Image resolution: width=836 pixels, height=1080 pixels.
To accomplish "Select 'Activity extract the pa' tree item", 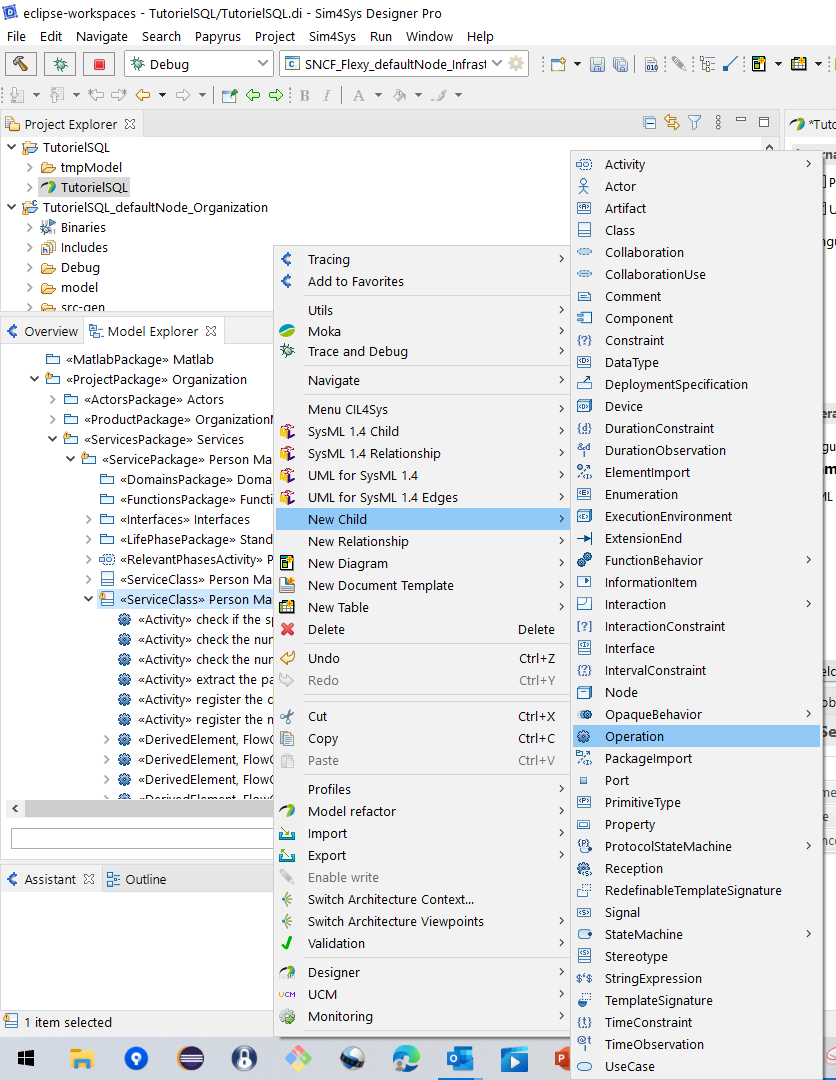I will point(196,679).
